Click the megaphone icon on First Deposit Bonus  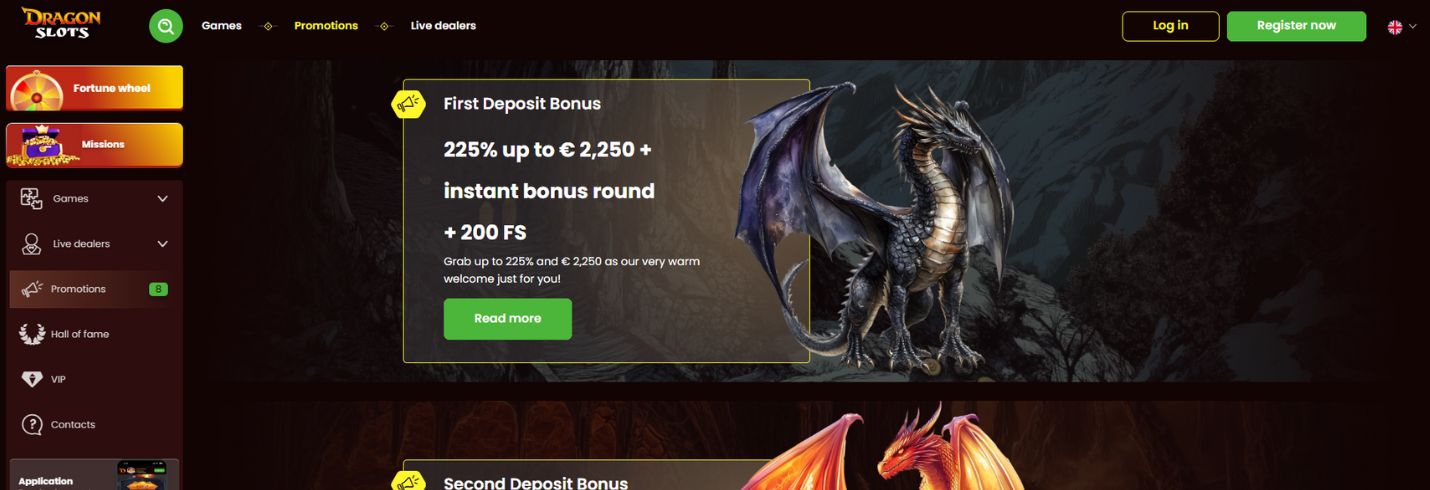click(408, 103)
